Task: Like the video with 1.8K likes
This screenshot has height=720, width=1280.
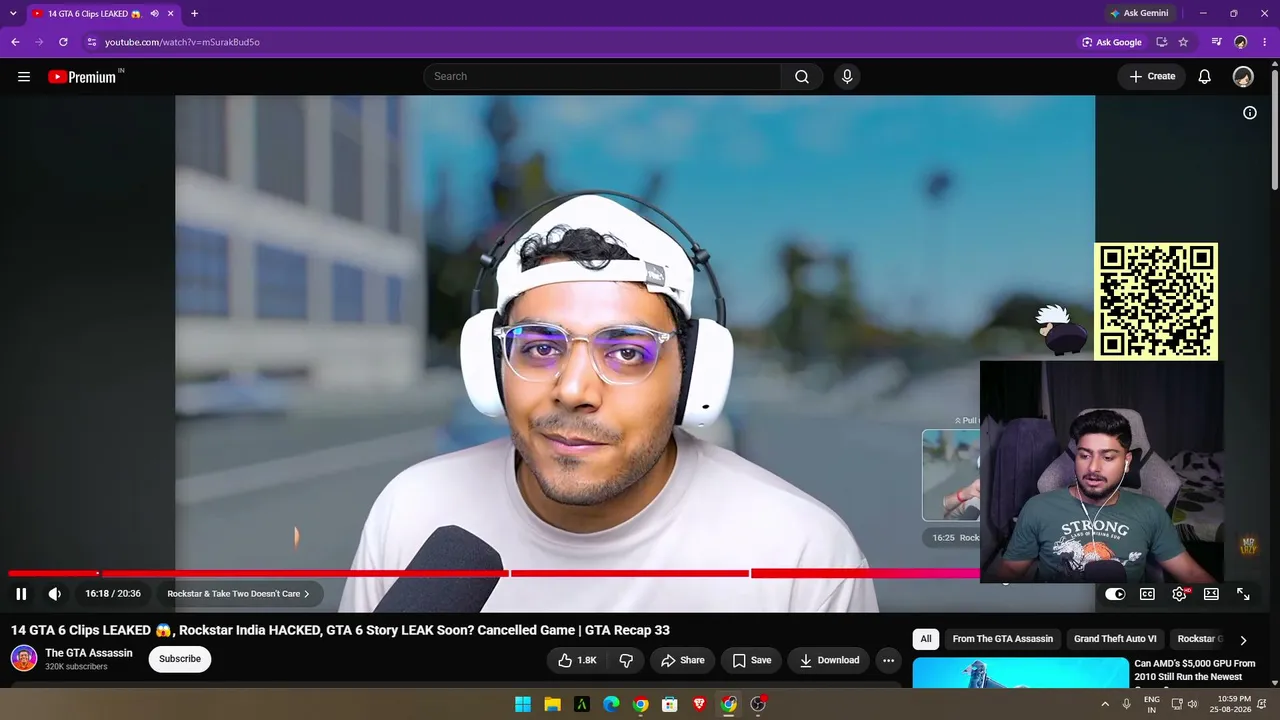Action: click(576, 660)
